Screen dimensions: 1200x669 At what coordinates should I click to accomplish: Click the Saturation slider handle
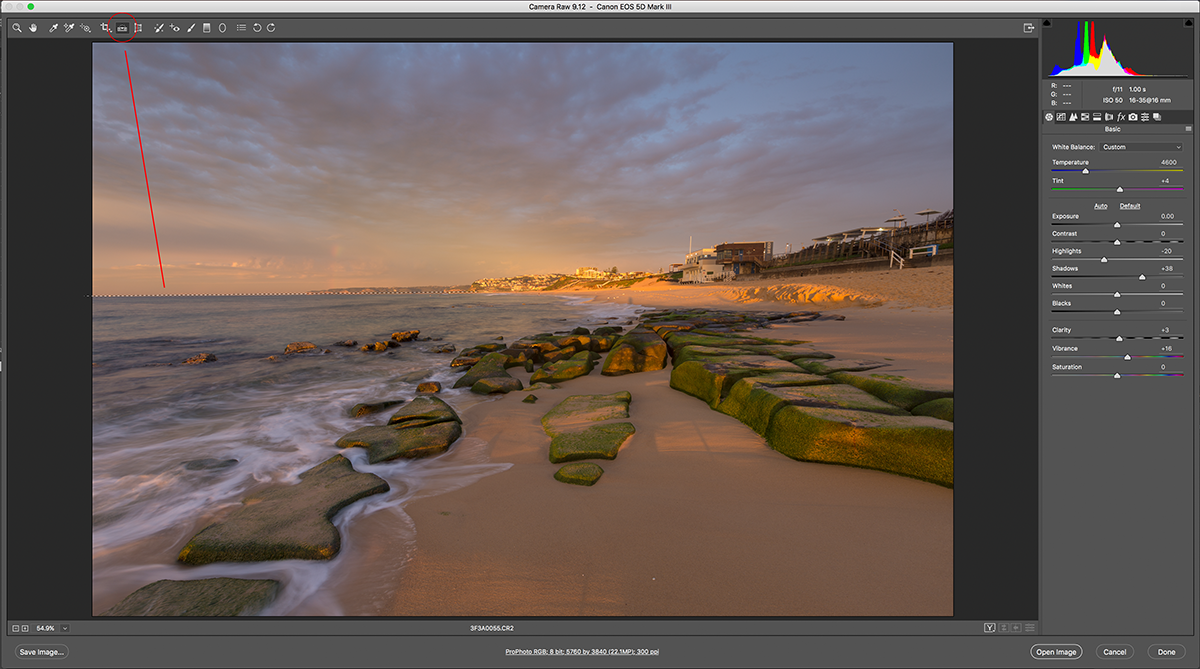tap(1117, 375)
